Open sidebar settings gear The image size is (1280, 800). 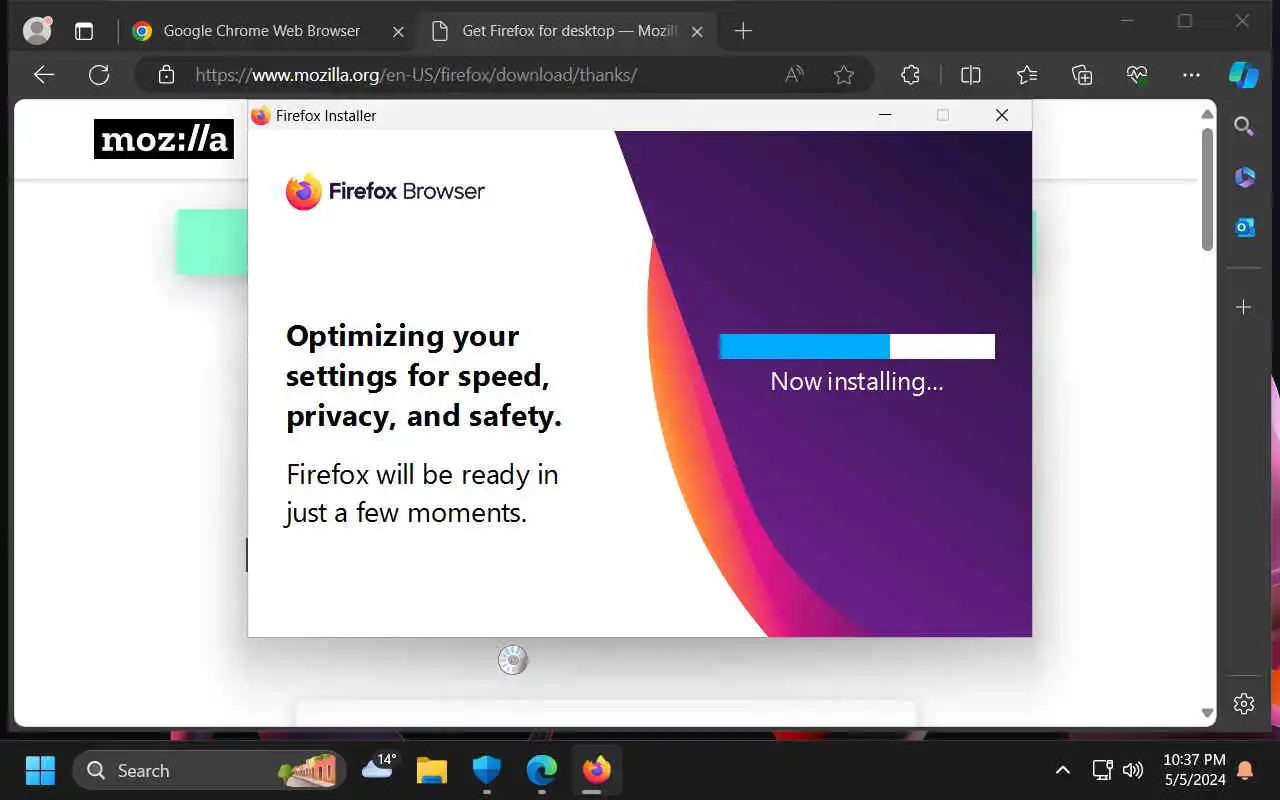pyautogui.click(x=1244, y=704)
